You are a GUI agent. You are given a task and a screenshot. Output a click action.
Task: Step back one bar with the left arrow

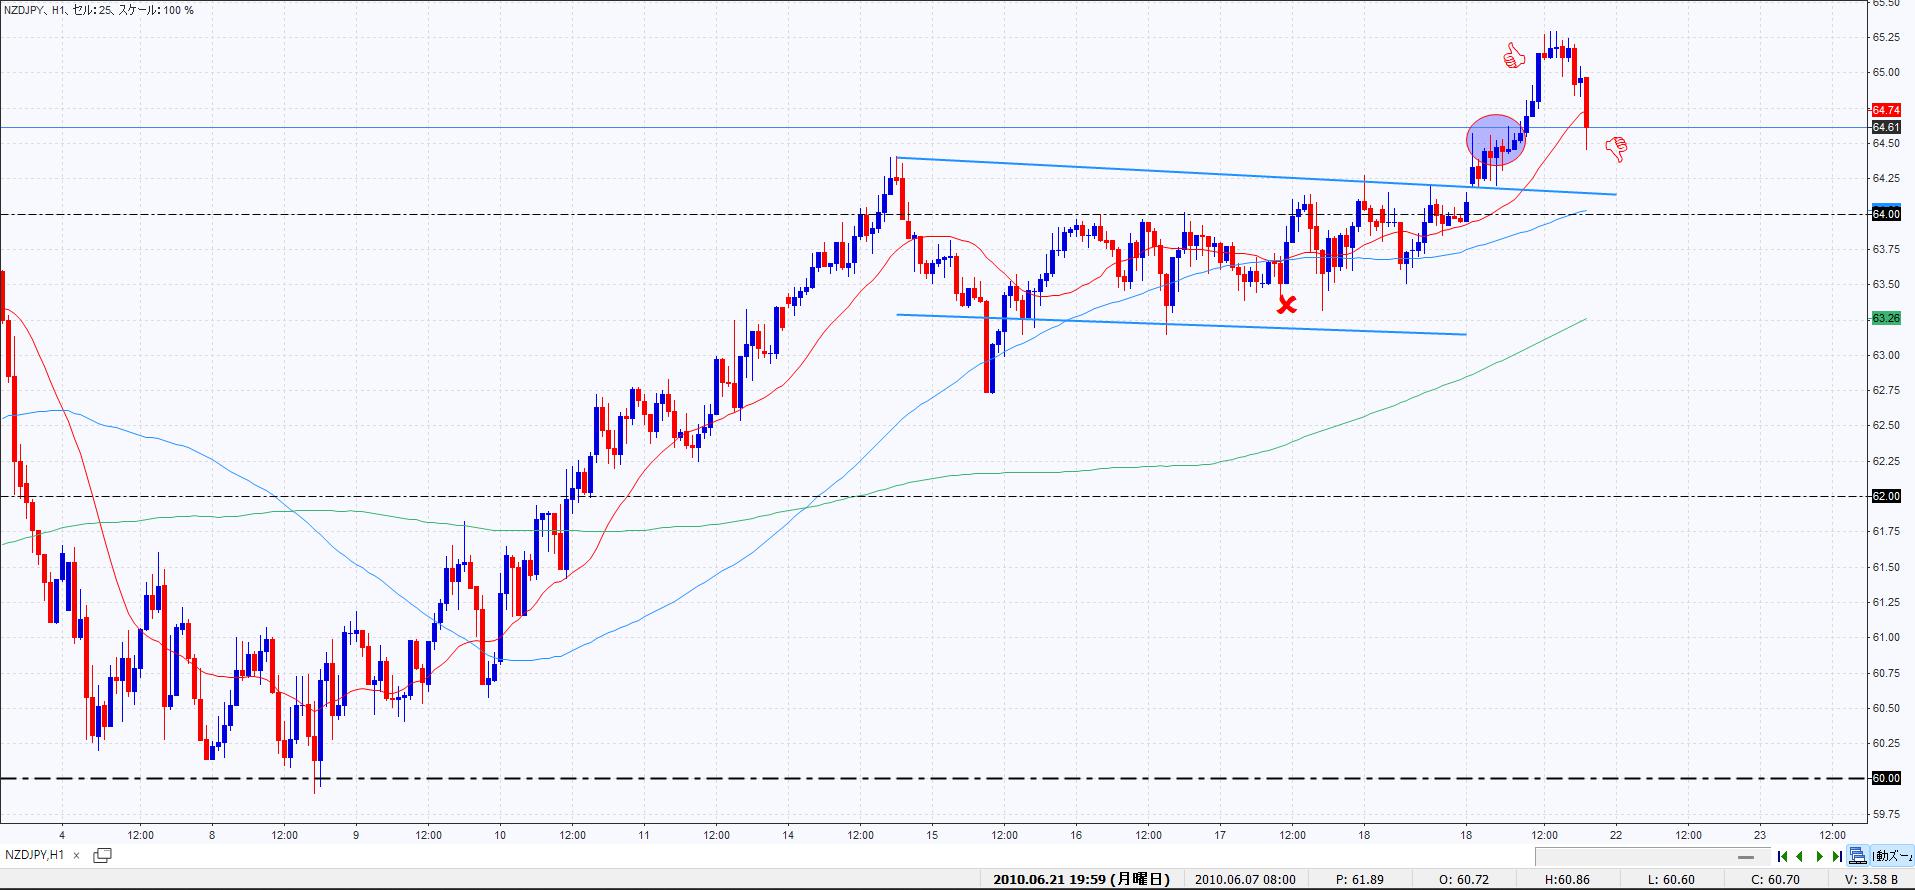[x=1800, y=856]
